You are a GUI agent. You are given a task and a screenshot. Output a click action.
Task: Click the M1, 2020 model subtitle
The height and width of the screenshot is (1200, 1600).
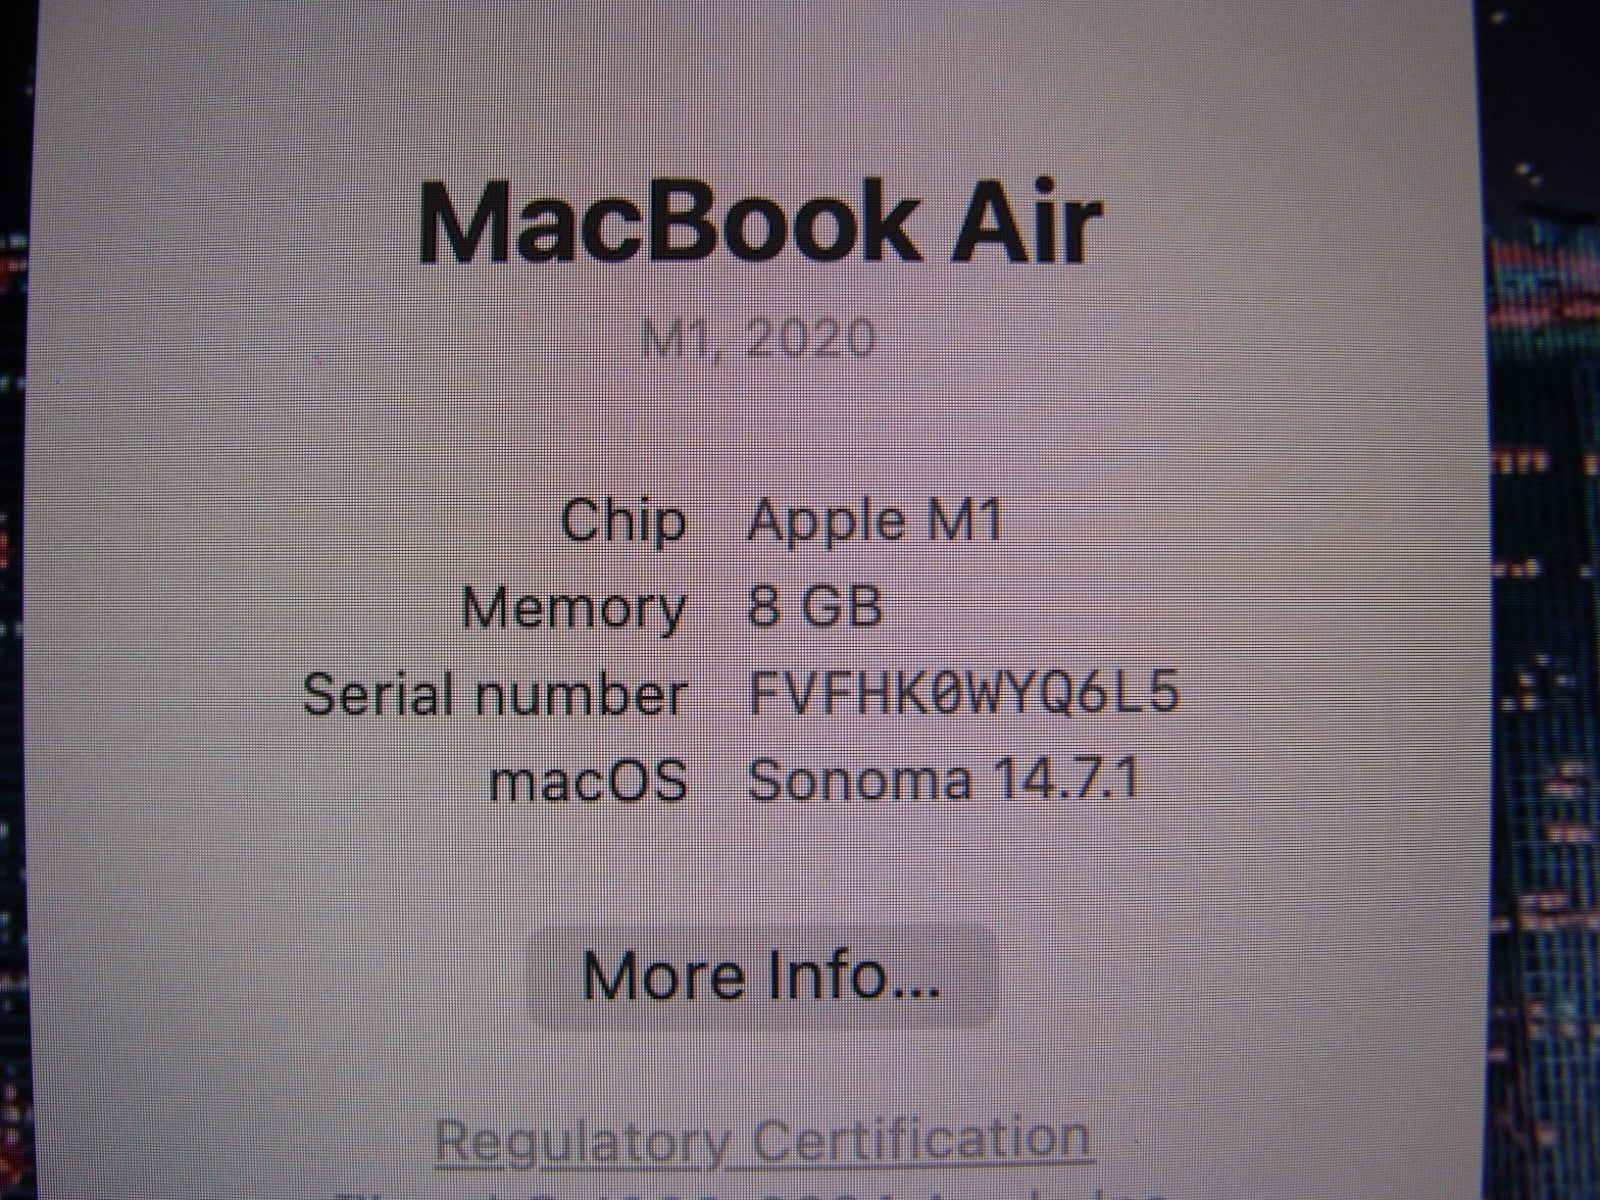coord(758,339)
